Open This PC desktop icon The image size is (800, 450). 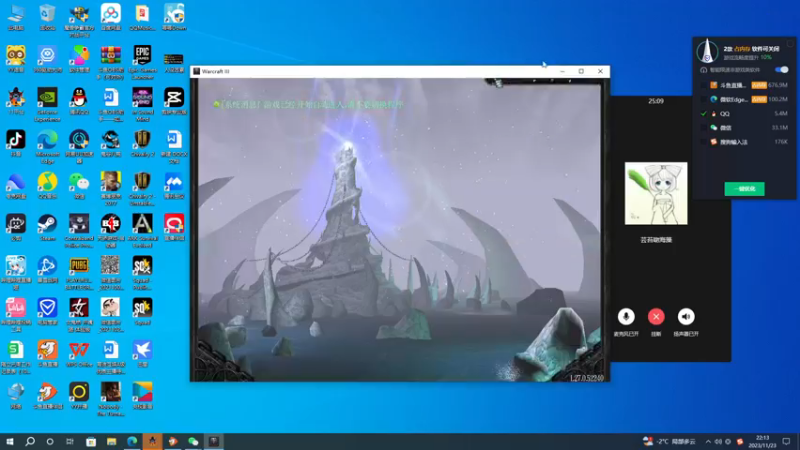pos(16,17)
